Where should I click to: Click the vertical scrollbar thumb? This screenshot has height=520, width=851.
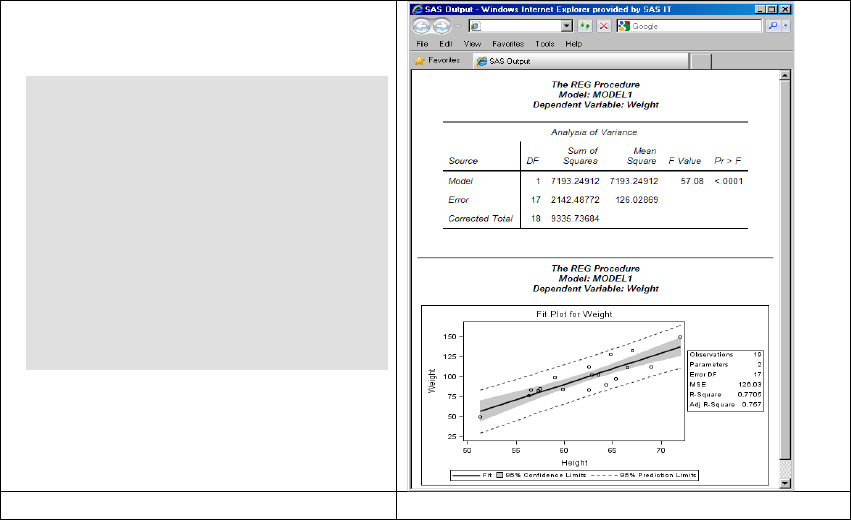(785, 270)
